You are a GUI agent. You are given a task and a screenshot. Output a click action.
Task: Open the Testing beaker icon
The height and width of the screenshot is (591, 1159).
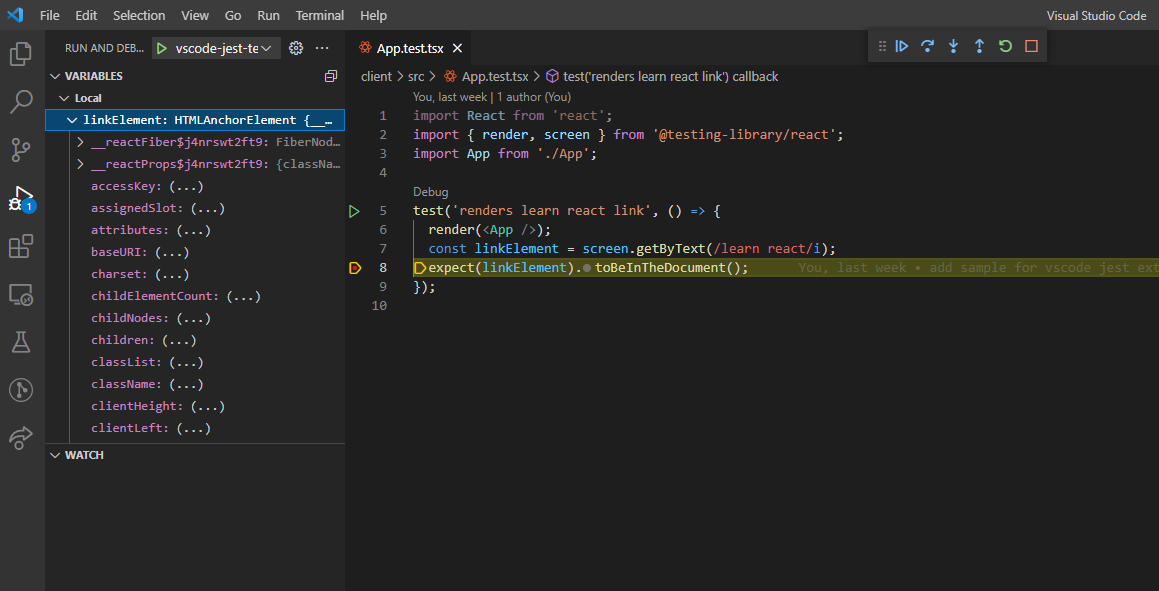tap(21, 342)
